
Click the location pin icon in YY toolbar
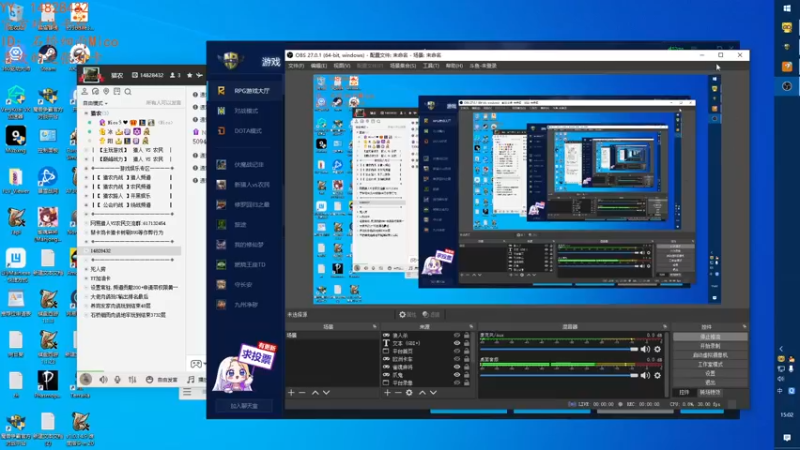click(106, 91)
